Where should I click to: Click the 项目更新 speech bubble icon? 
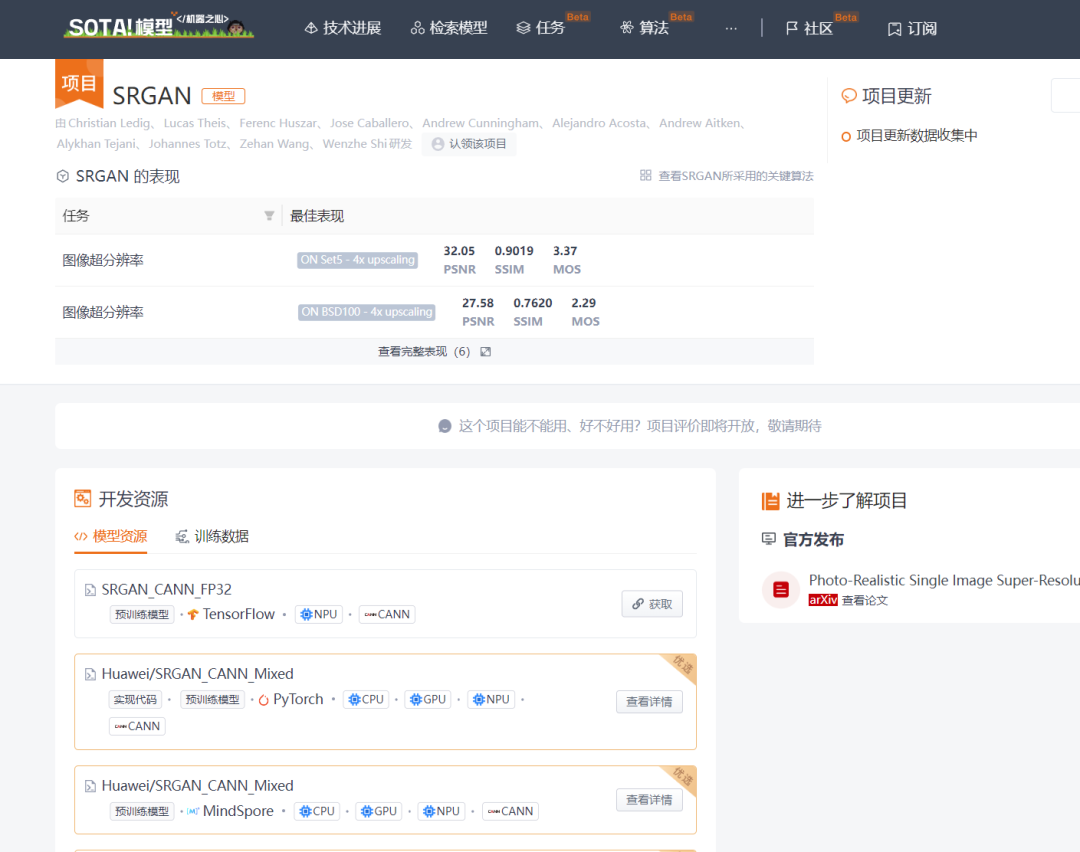coord(849,96)
